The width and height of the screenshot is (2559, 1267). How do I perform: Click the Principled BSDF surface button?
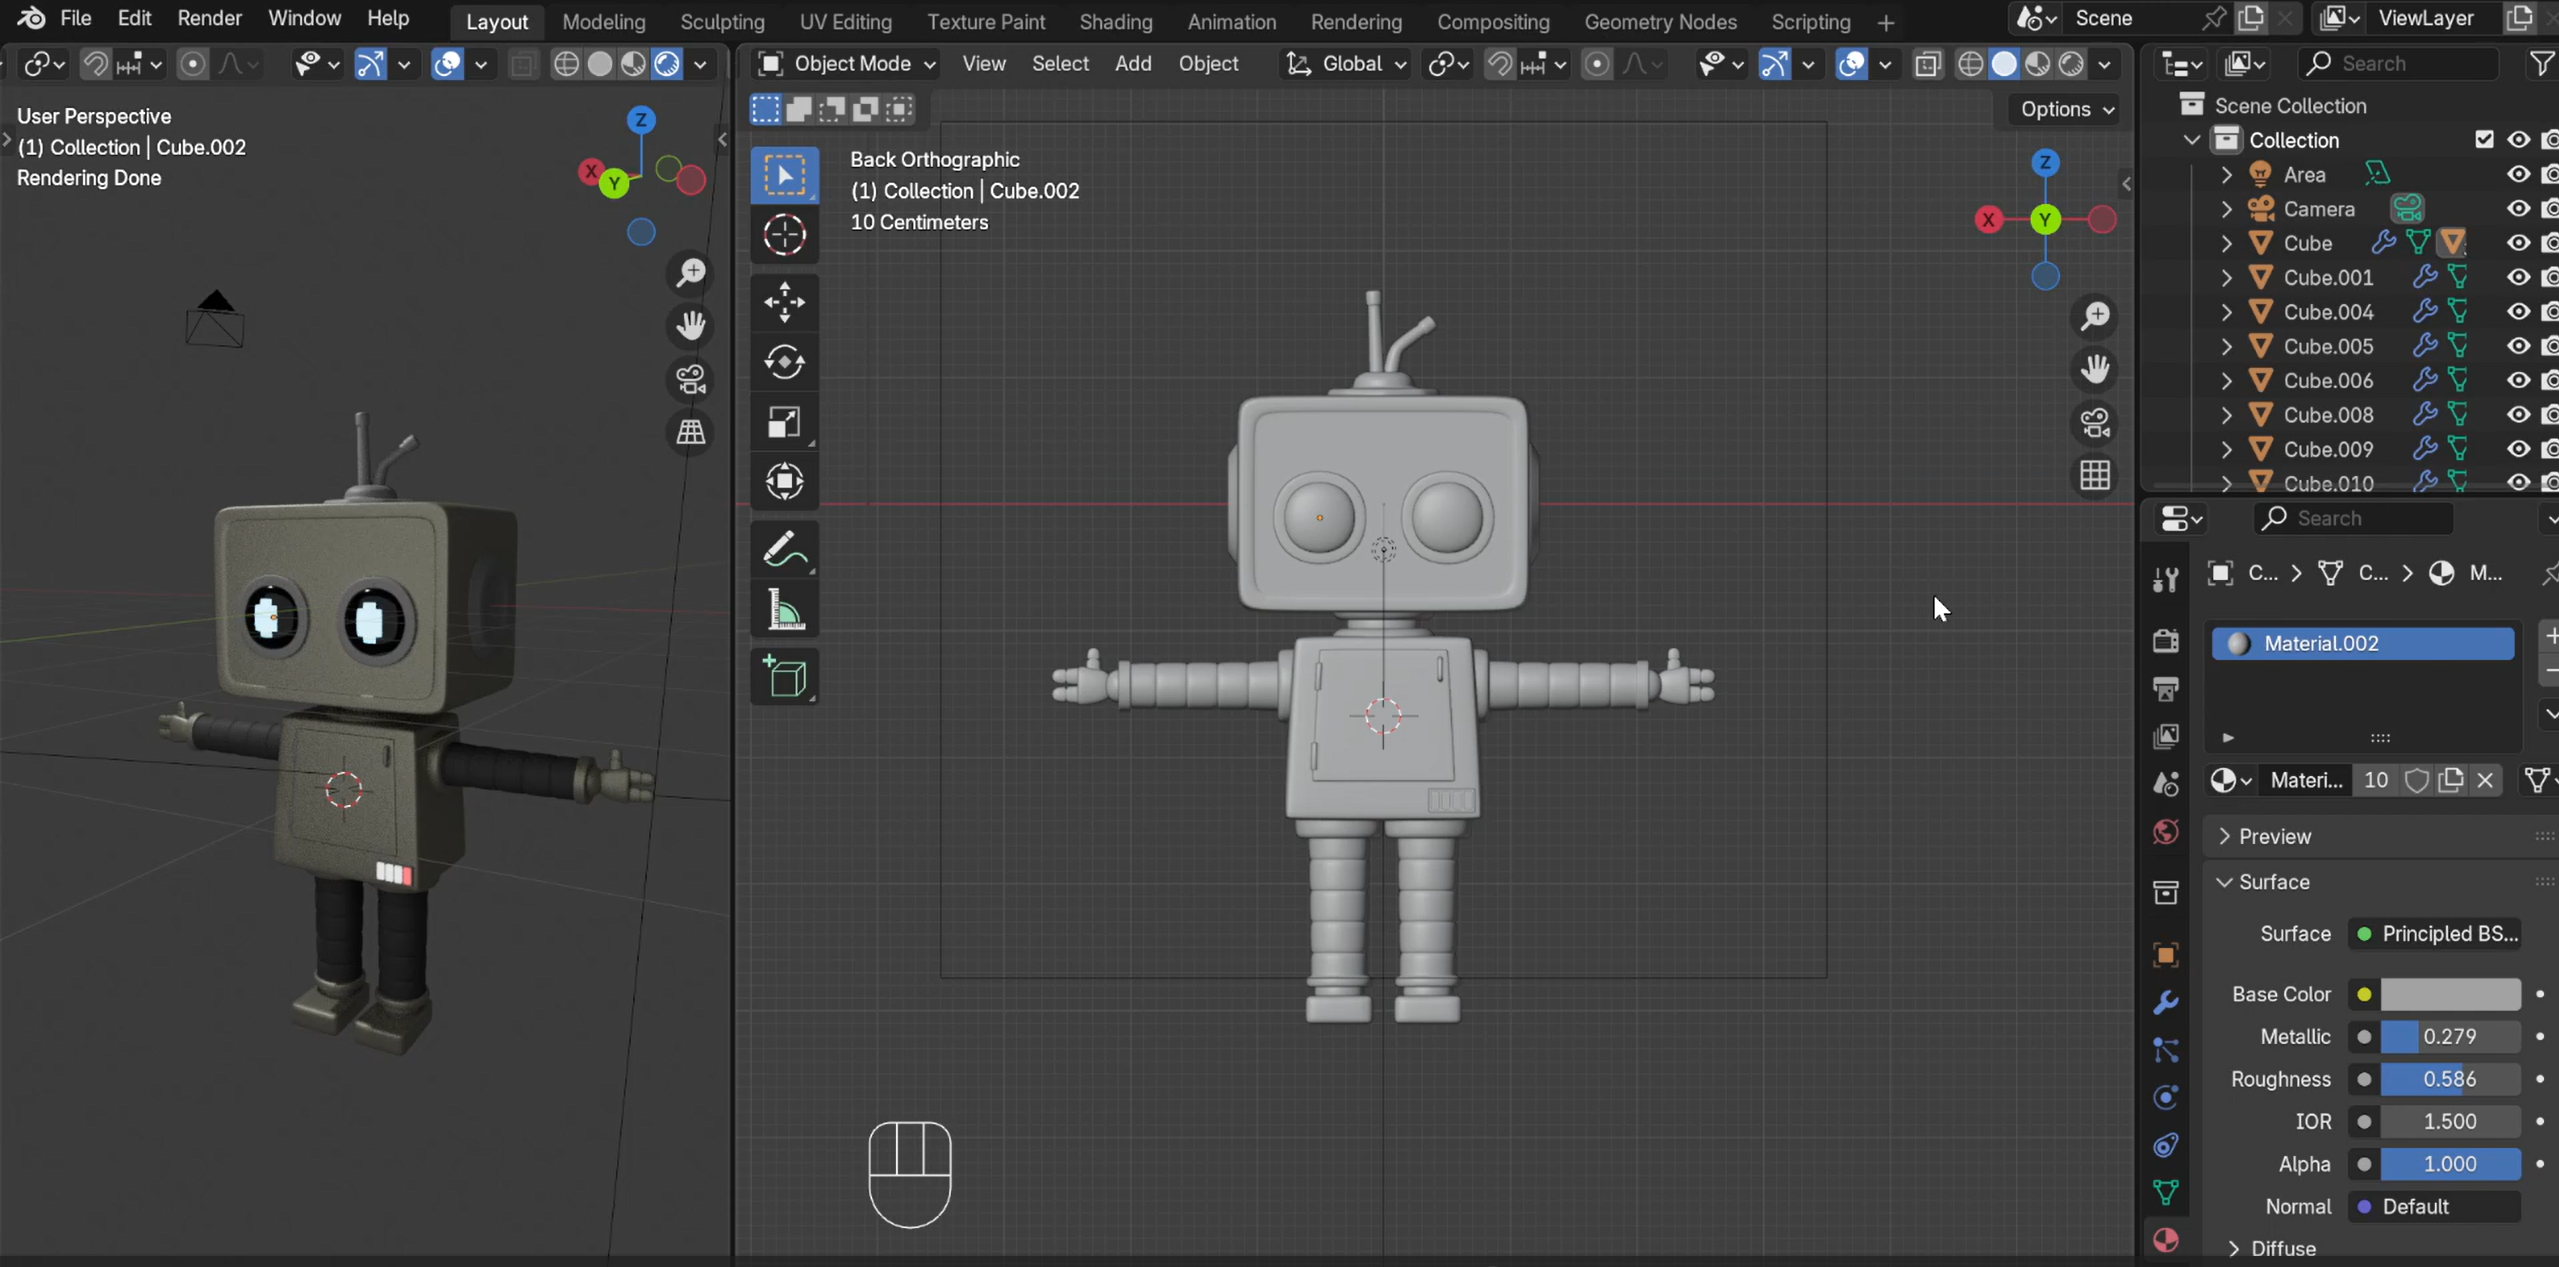[2434, 934]
